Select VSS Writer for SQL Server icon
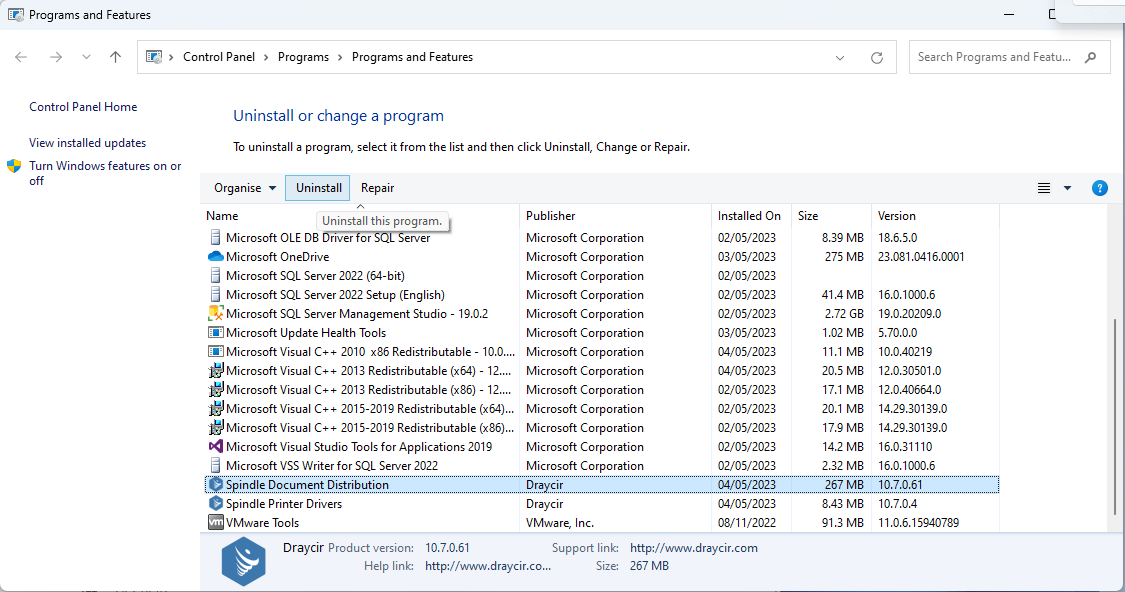 coord(215,466)
